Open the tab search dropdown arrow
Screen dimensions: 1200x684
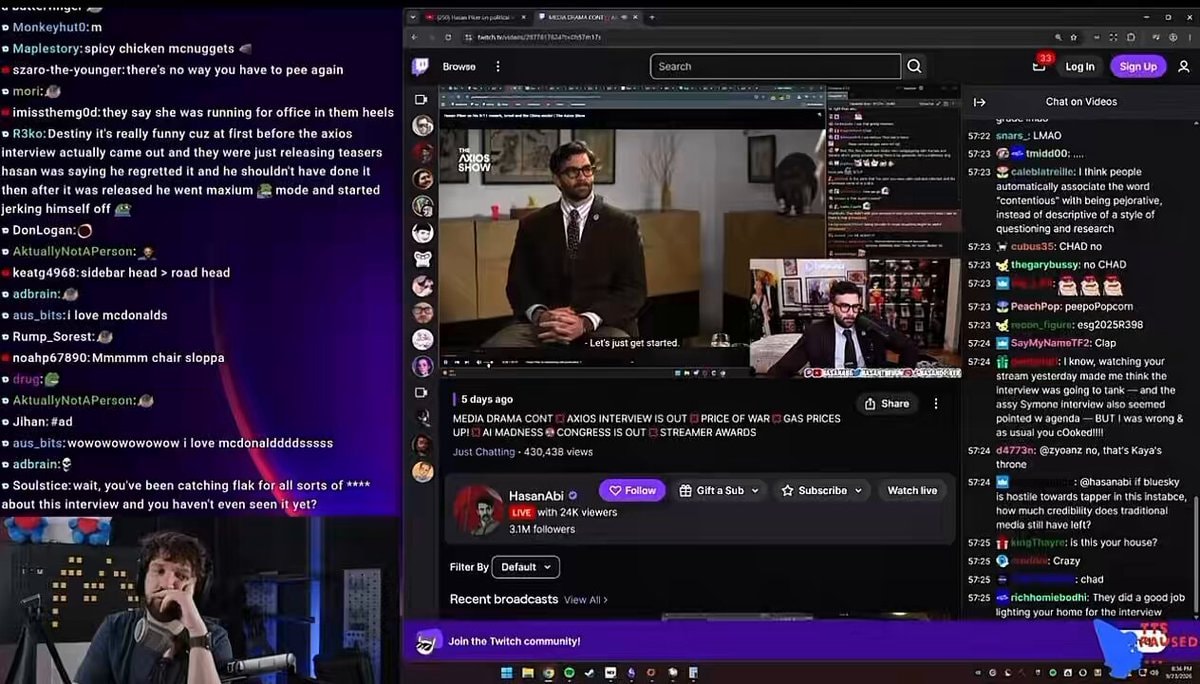pos(413,17)
